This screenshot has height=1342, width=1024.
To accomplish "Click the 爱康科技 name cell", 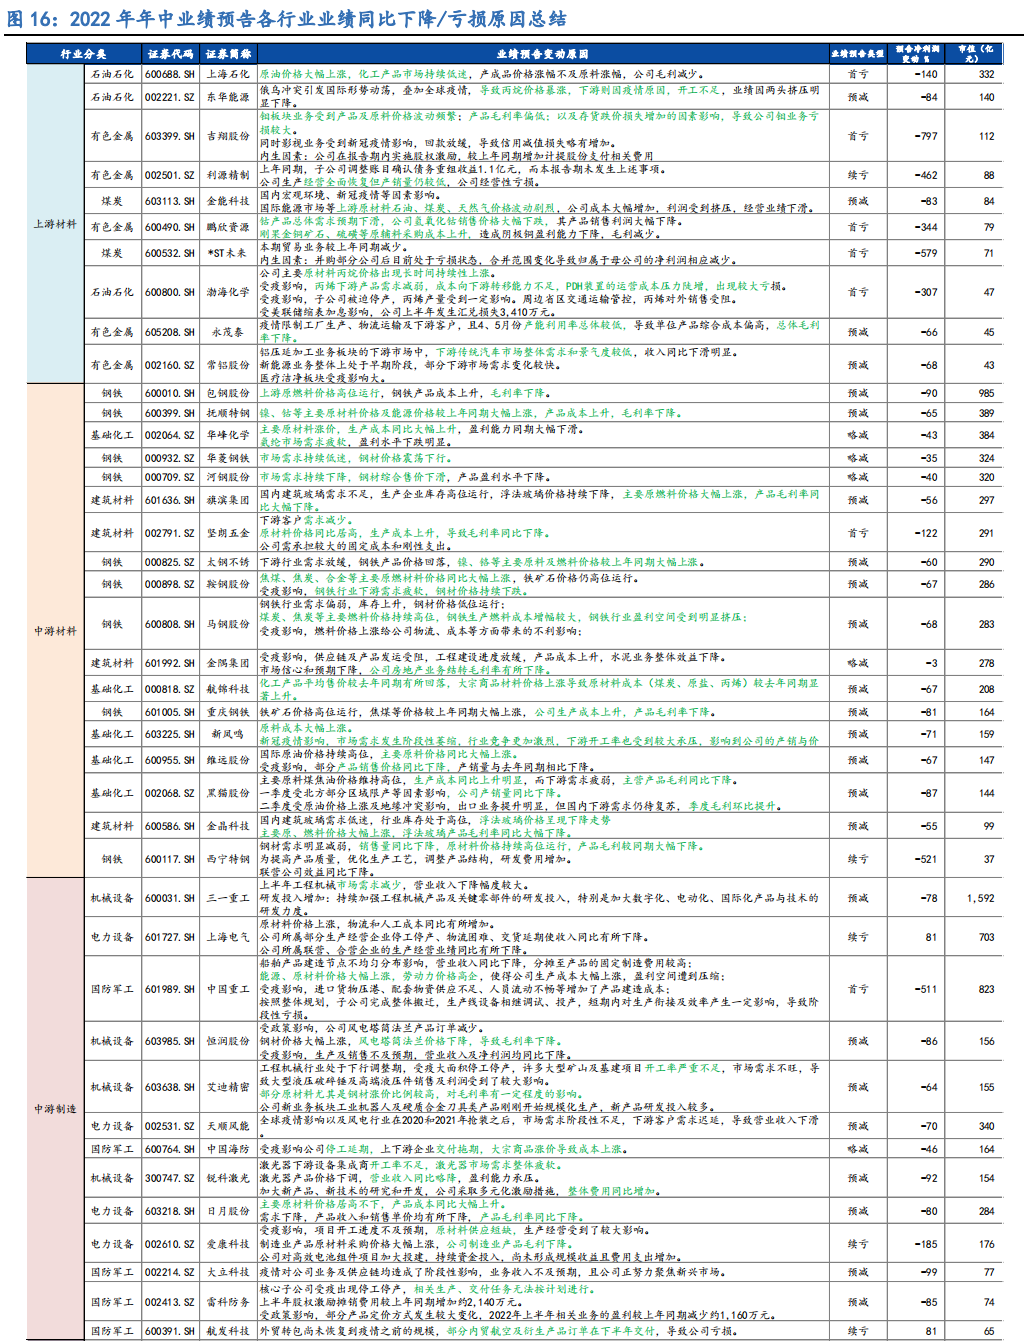I will coord(228,1244).
